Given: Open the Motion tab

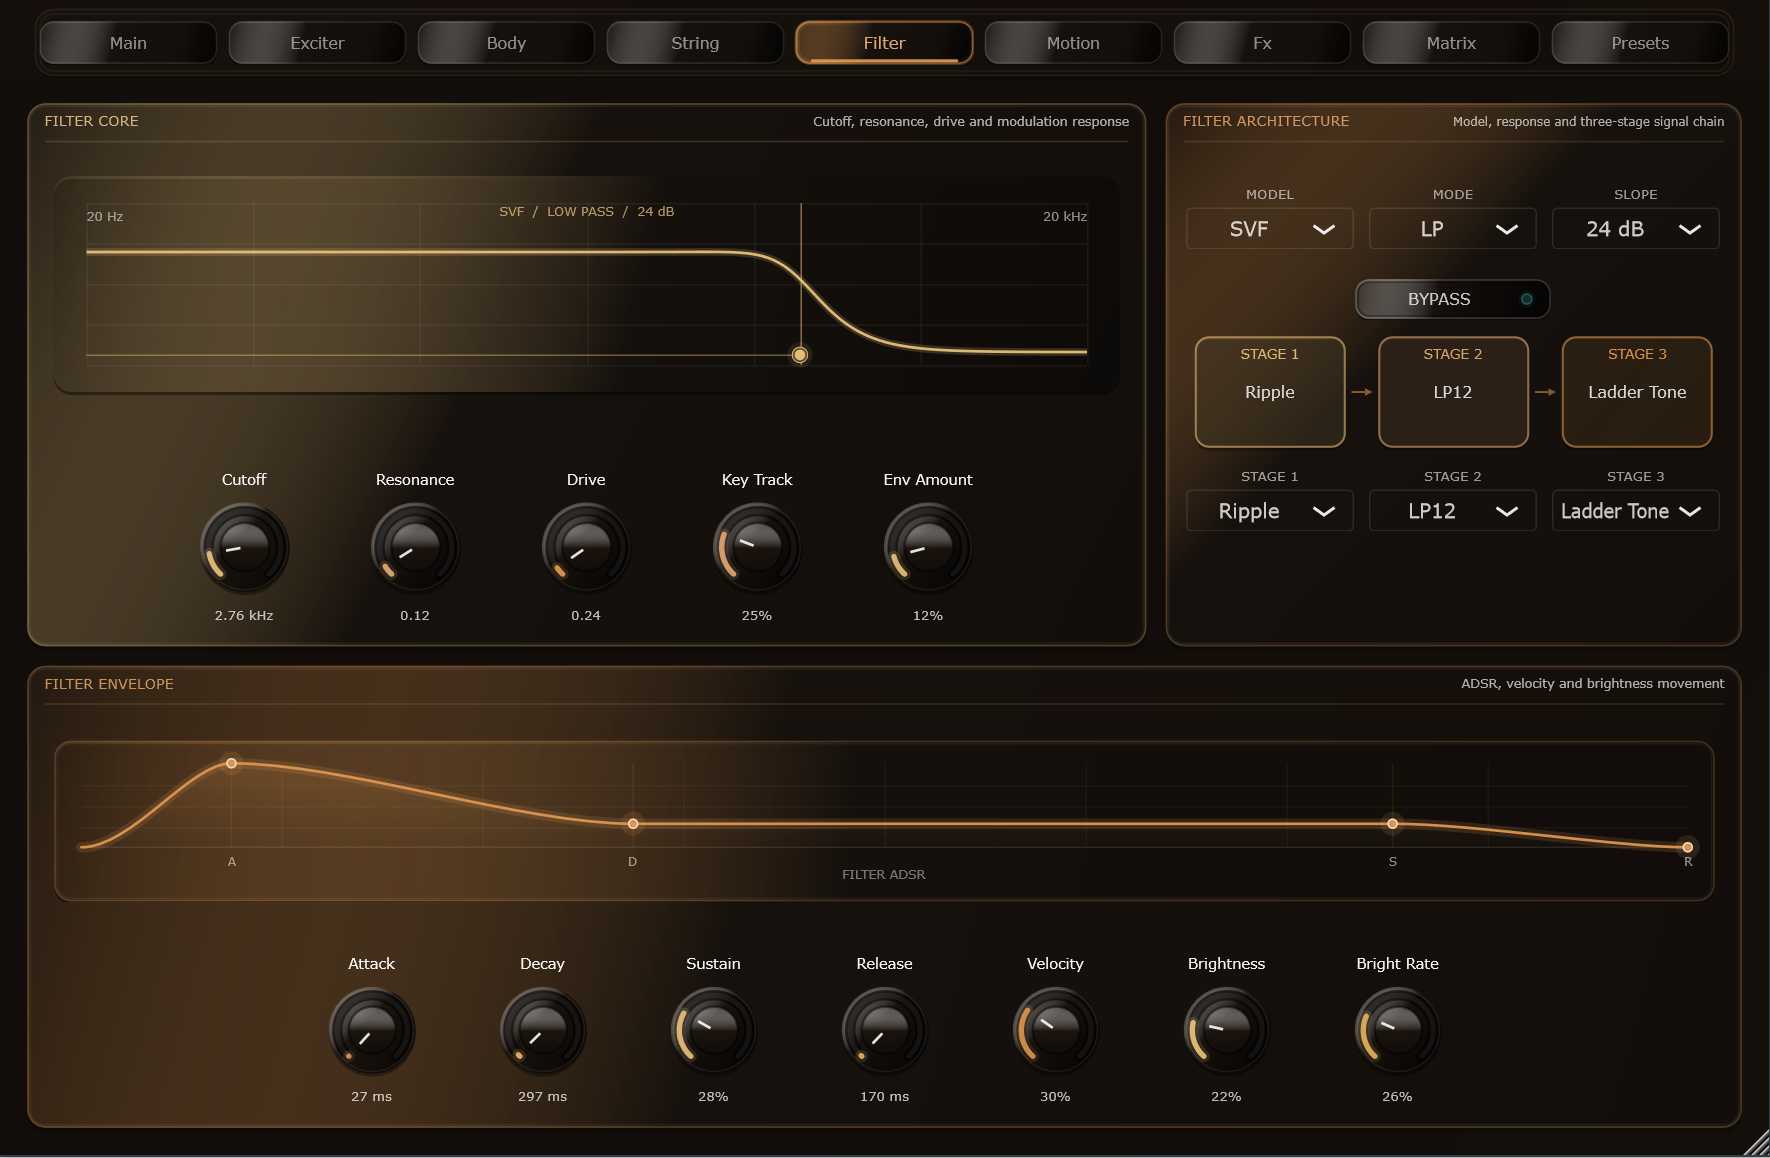Looking at the screenshot, I should (x=1073, y=43).
